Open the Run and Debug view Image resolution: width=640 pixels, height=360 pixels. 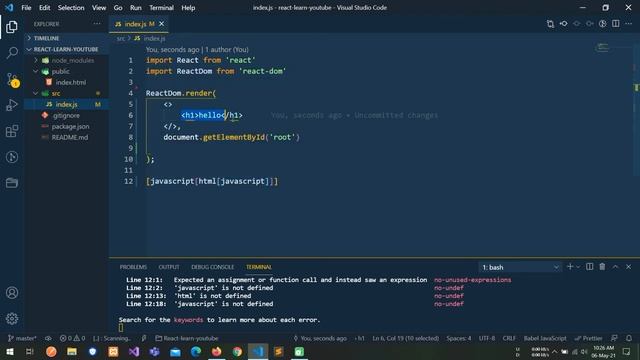tap(12, 105)
